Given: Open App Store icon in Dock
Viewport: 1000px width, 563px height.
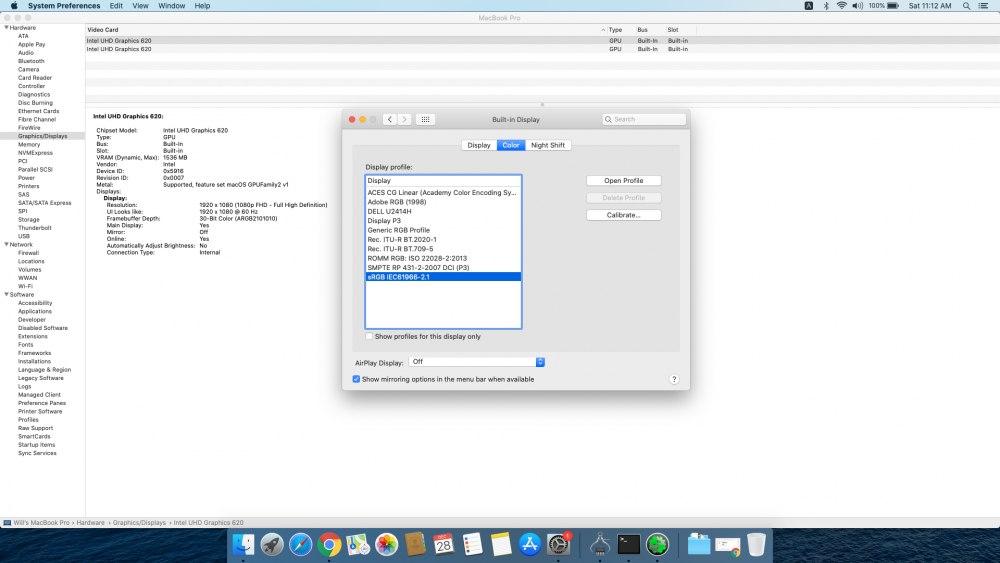Looking at the screenshot, I should coord(530,545).
